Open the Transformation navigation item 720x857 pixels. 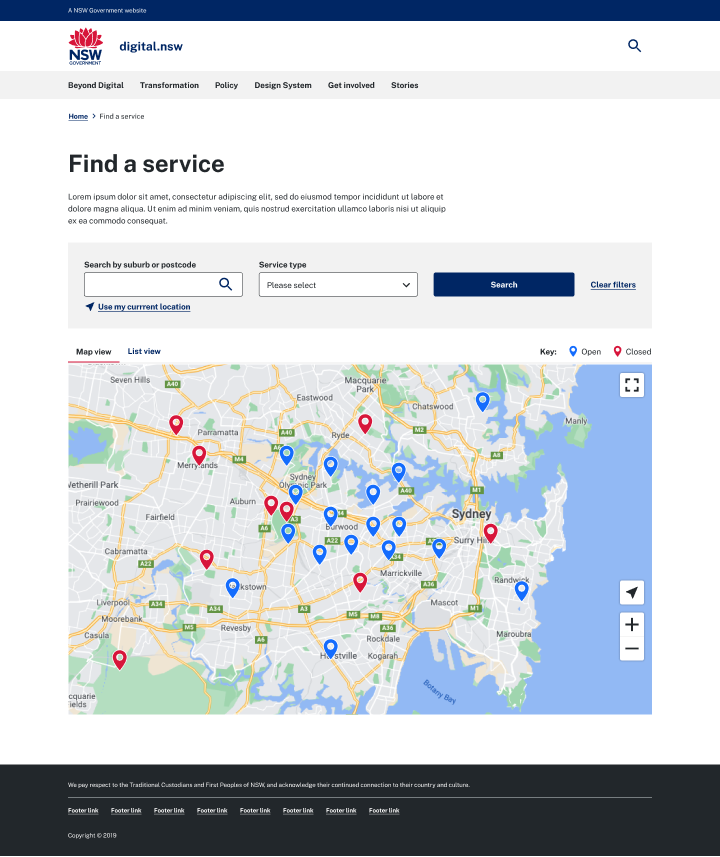pyautogui.click(x=169, y=85)
